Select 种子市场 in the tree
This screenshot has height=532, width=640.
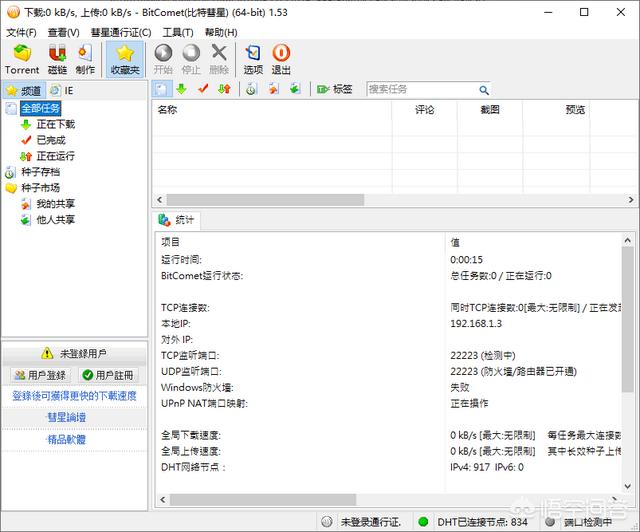tap(40, 188)
